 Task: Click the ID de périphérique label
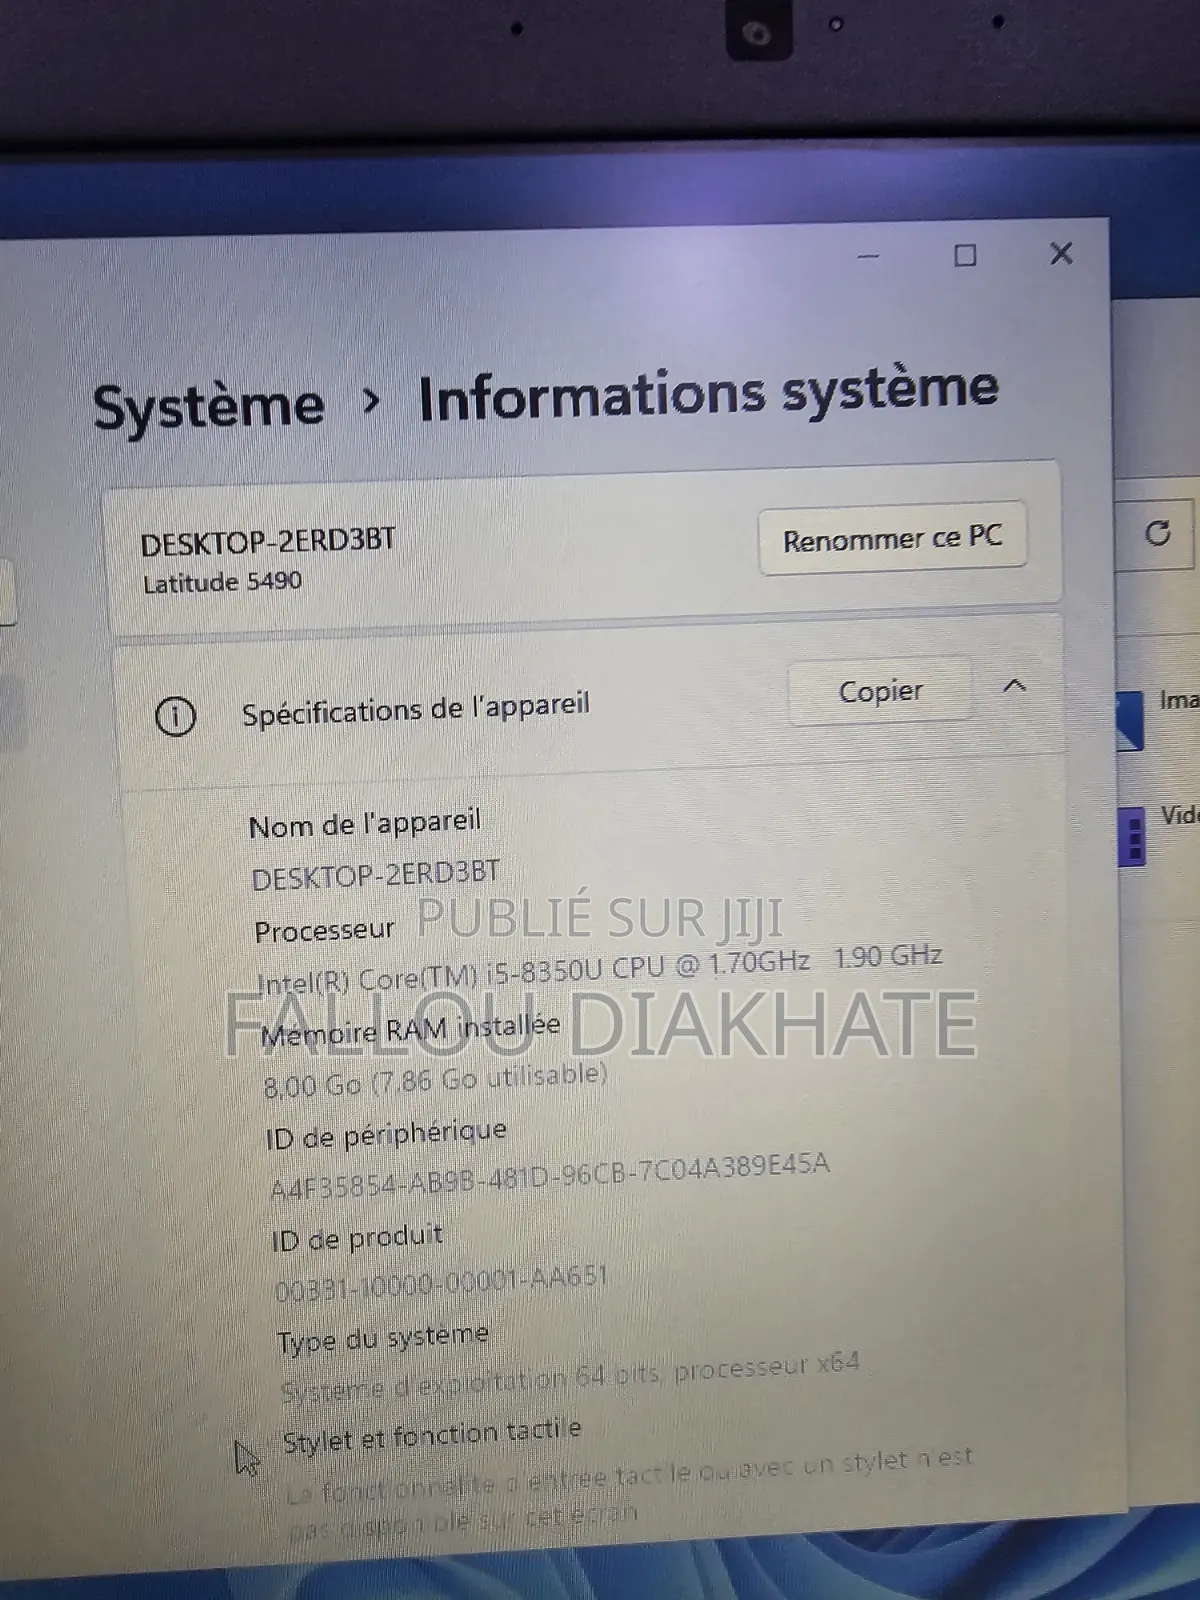pyautogui.click(x=386, y=1135)
